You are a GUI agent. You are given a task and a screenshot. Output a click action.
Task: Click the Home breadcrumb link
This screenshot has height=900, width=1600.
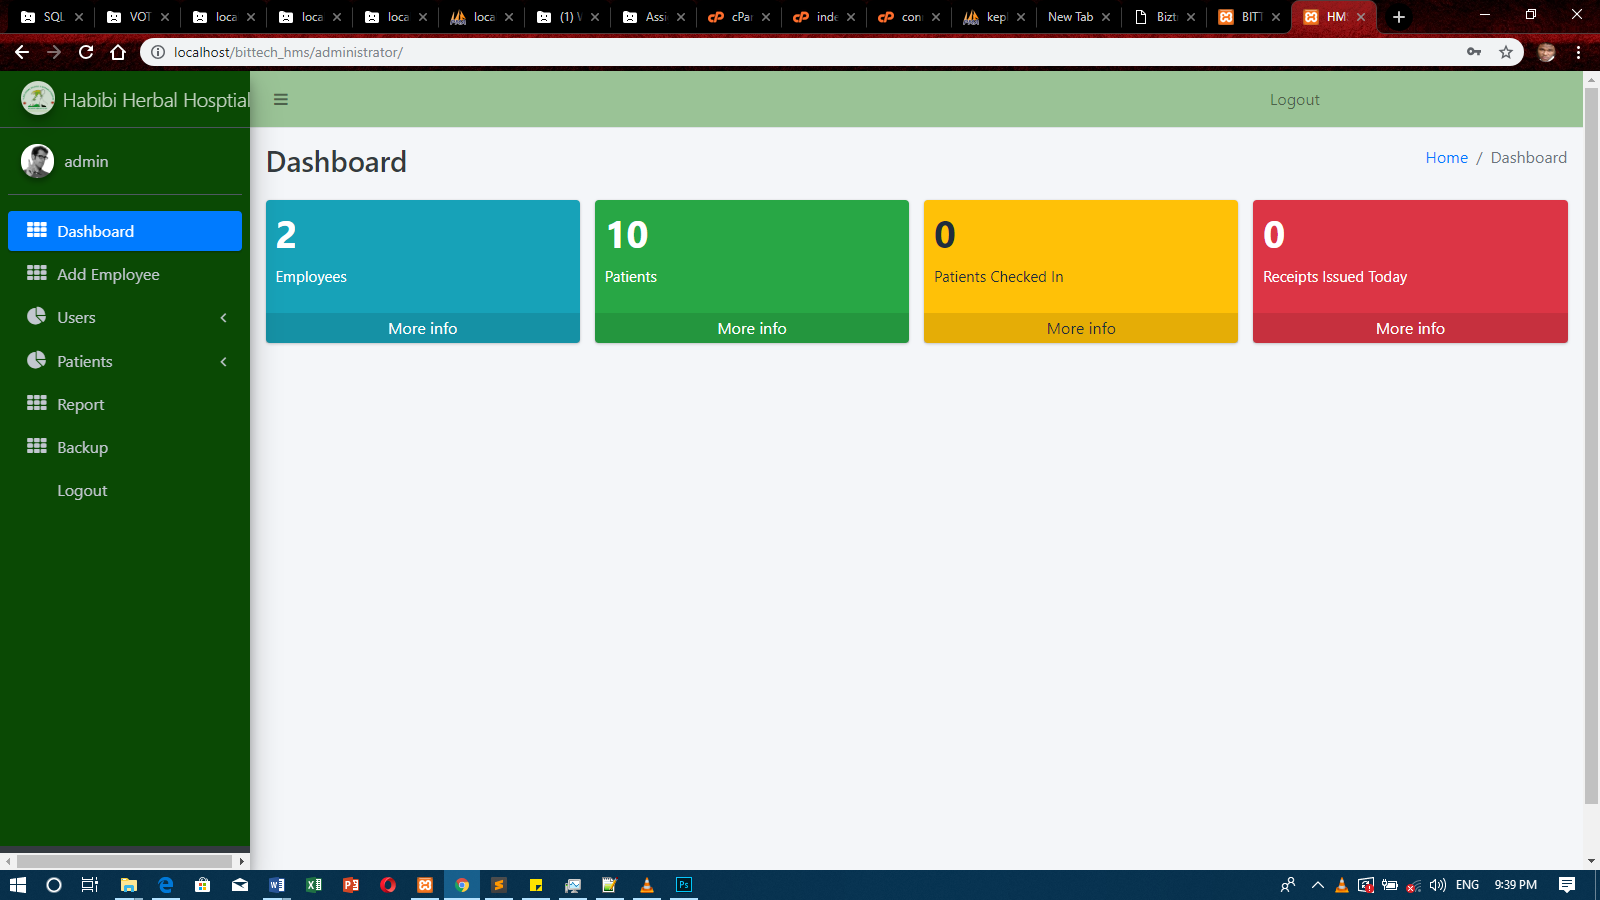[1446, 158]
